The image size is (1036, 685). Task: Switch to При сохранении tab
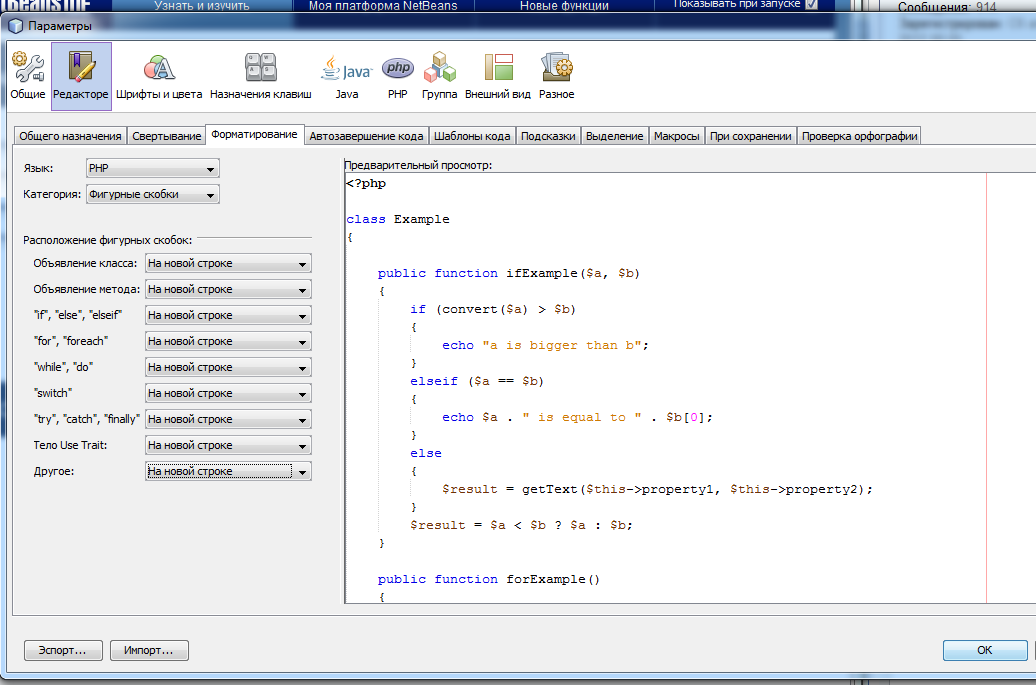click(751, 135)
